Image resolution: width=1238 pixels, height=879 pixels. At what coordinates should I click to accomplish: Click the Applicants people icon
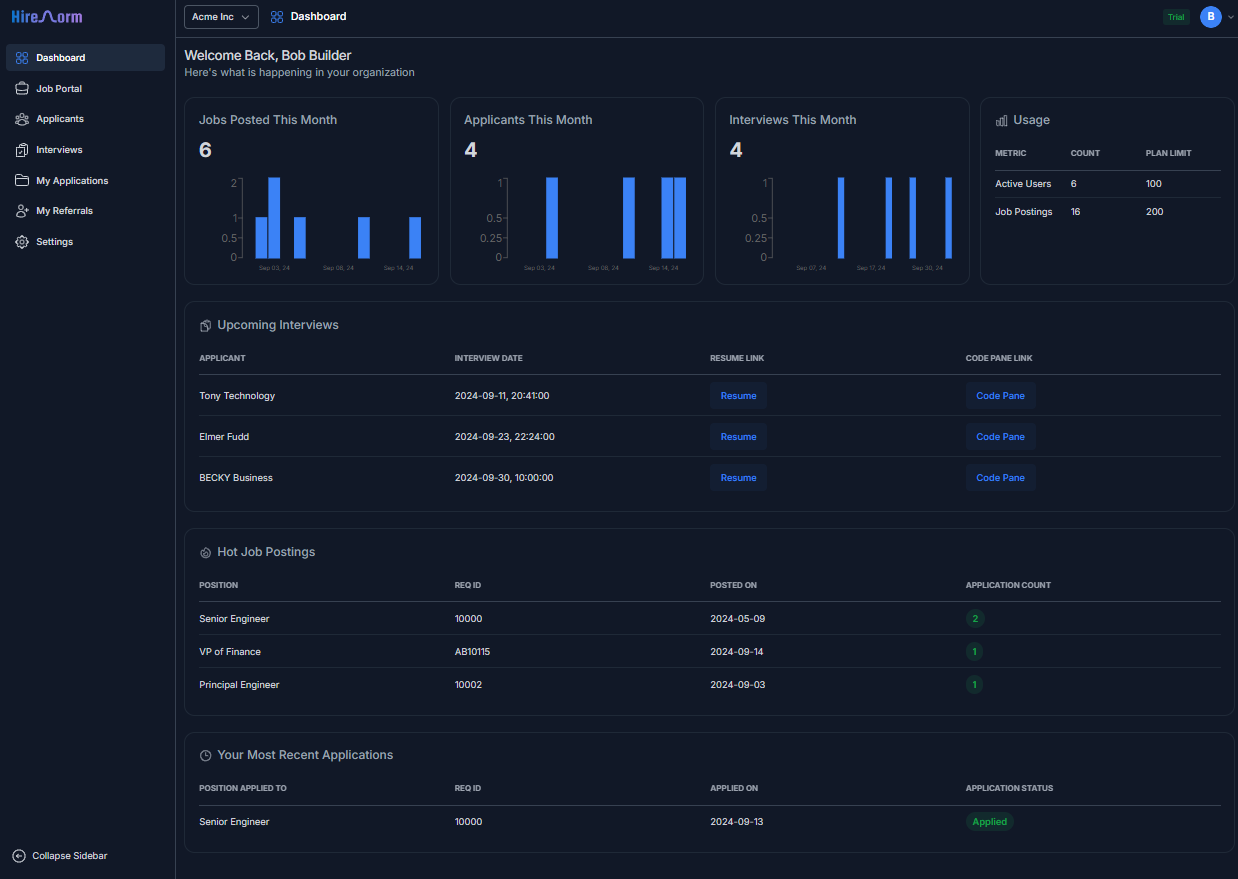[22, 119]
